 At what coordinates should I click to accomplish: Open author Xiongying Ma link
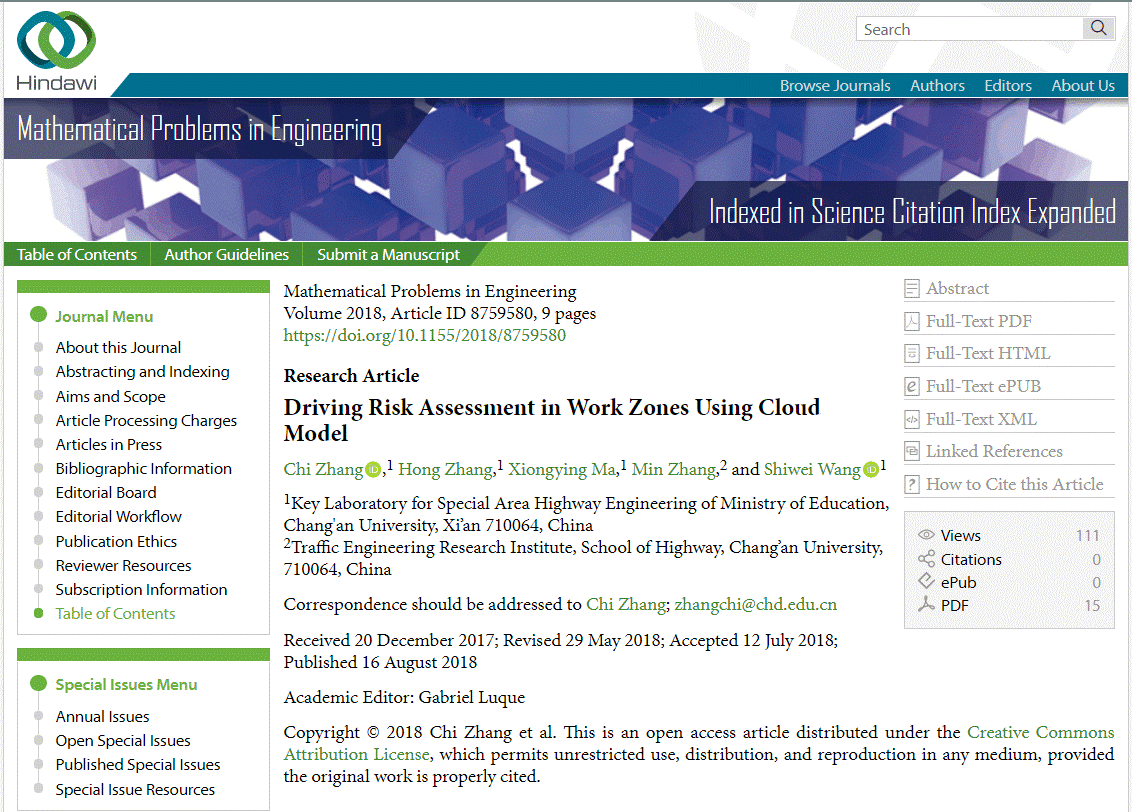(562, 469)
